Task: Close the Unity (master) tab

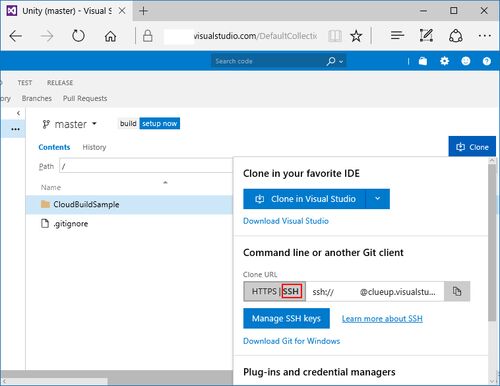Action: pos(122,11)
